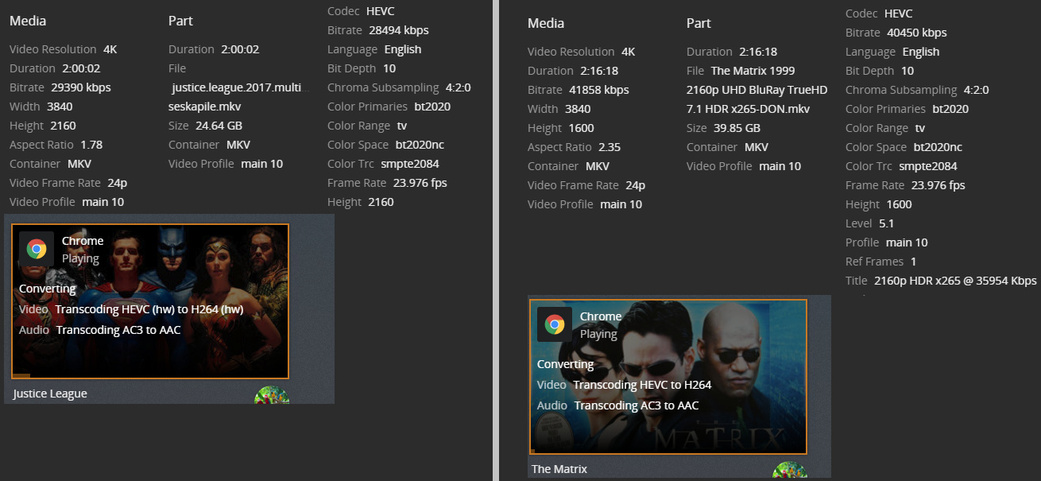The width and height of the screenshot is (1041, 481).
Task: Click 'Height 1600' under Matrix Media heading
Action: point(561,128)
